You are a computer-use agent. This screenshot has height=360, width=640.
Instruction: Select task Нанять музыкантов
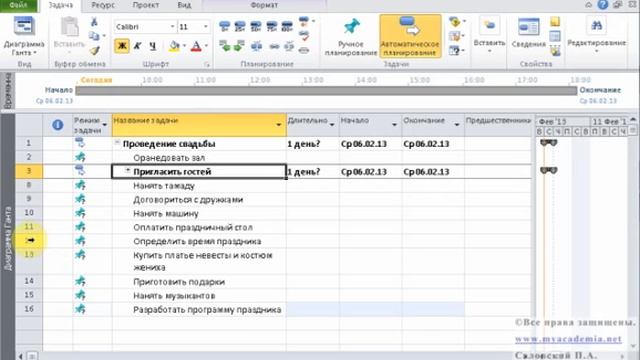coord(199,296)
